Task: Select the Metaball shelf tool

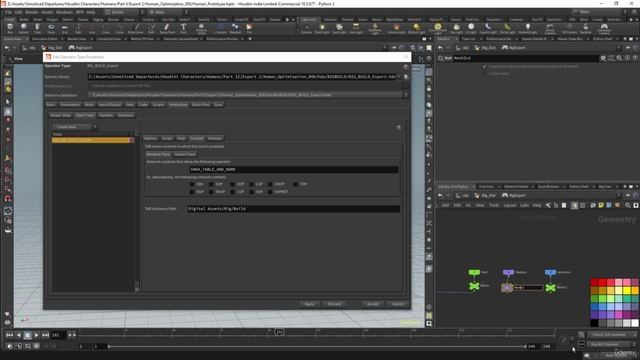Action: click(235, 29)
